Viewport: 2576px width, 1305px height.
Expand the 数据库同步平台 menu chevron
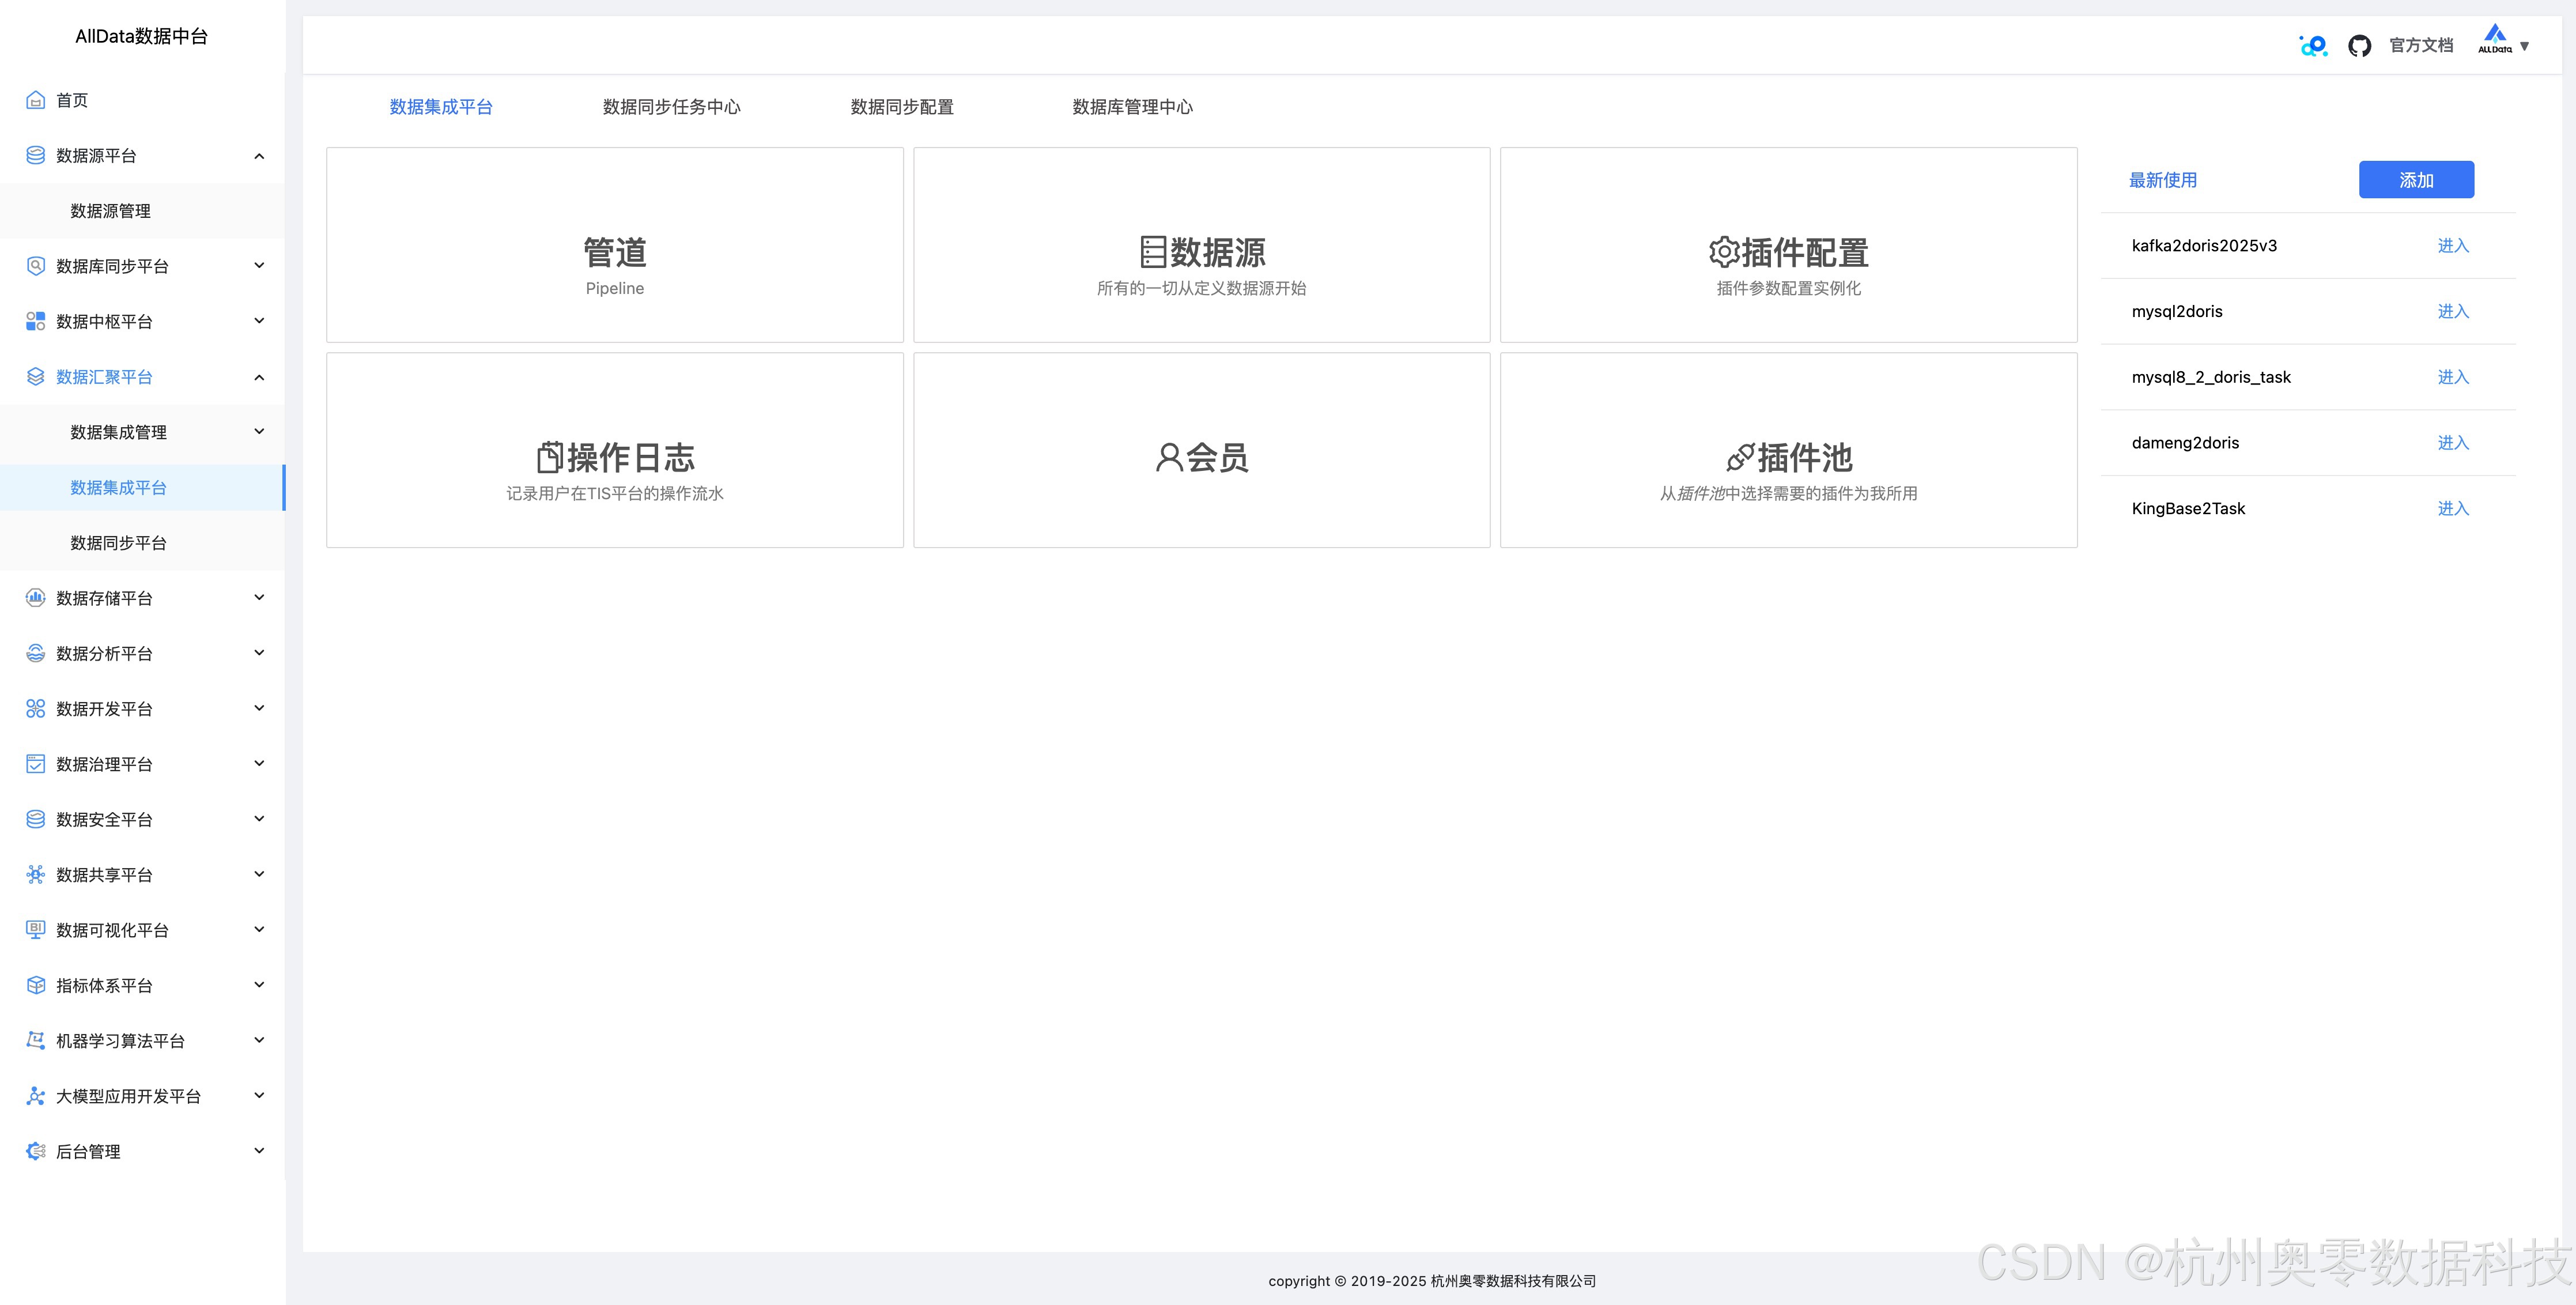pyautogui.click(x=259, y=266)
